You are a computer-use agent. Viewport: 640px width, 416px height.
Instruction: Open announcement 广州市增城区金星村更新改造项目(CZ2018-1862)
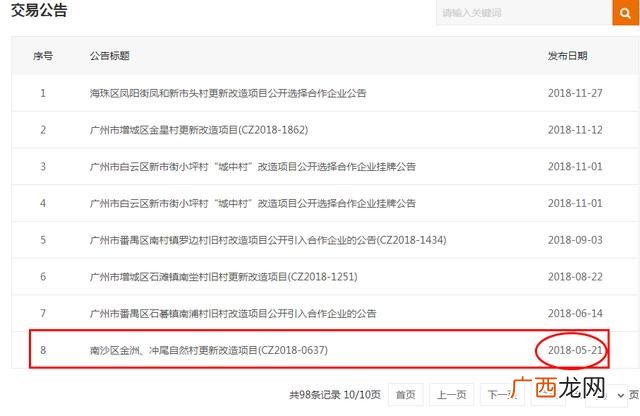tap(199, 130)
